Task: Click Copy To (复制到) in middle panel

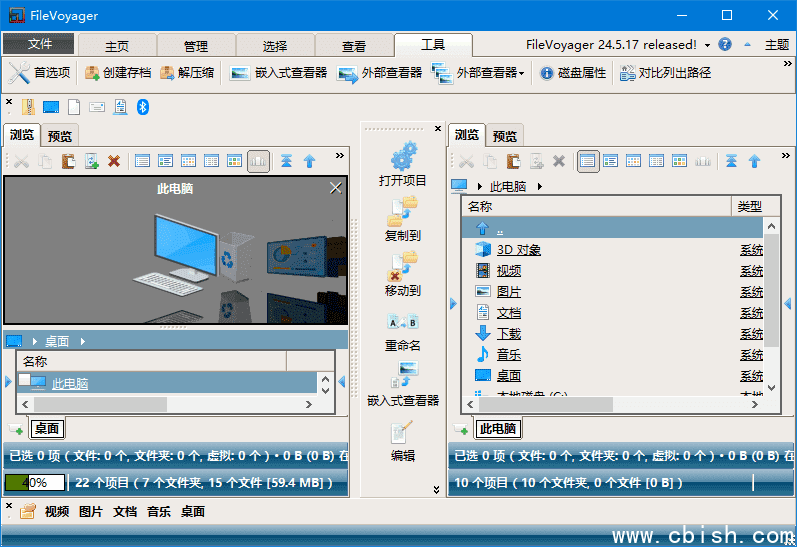Action: click(403, 219)
